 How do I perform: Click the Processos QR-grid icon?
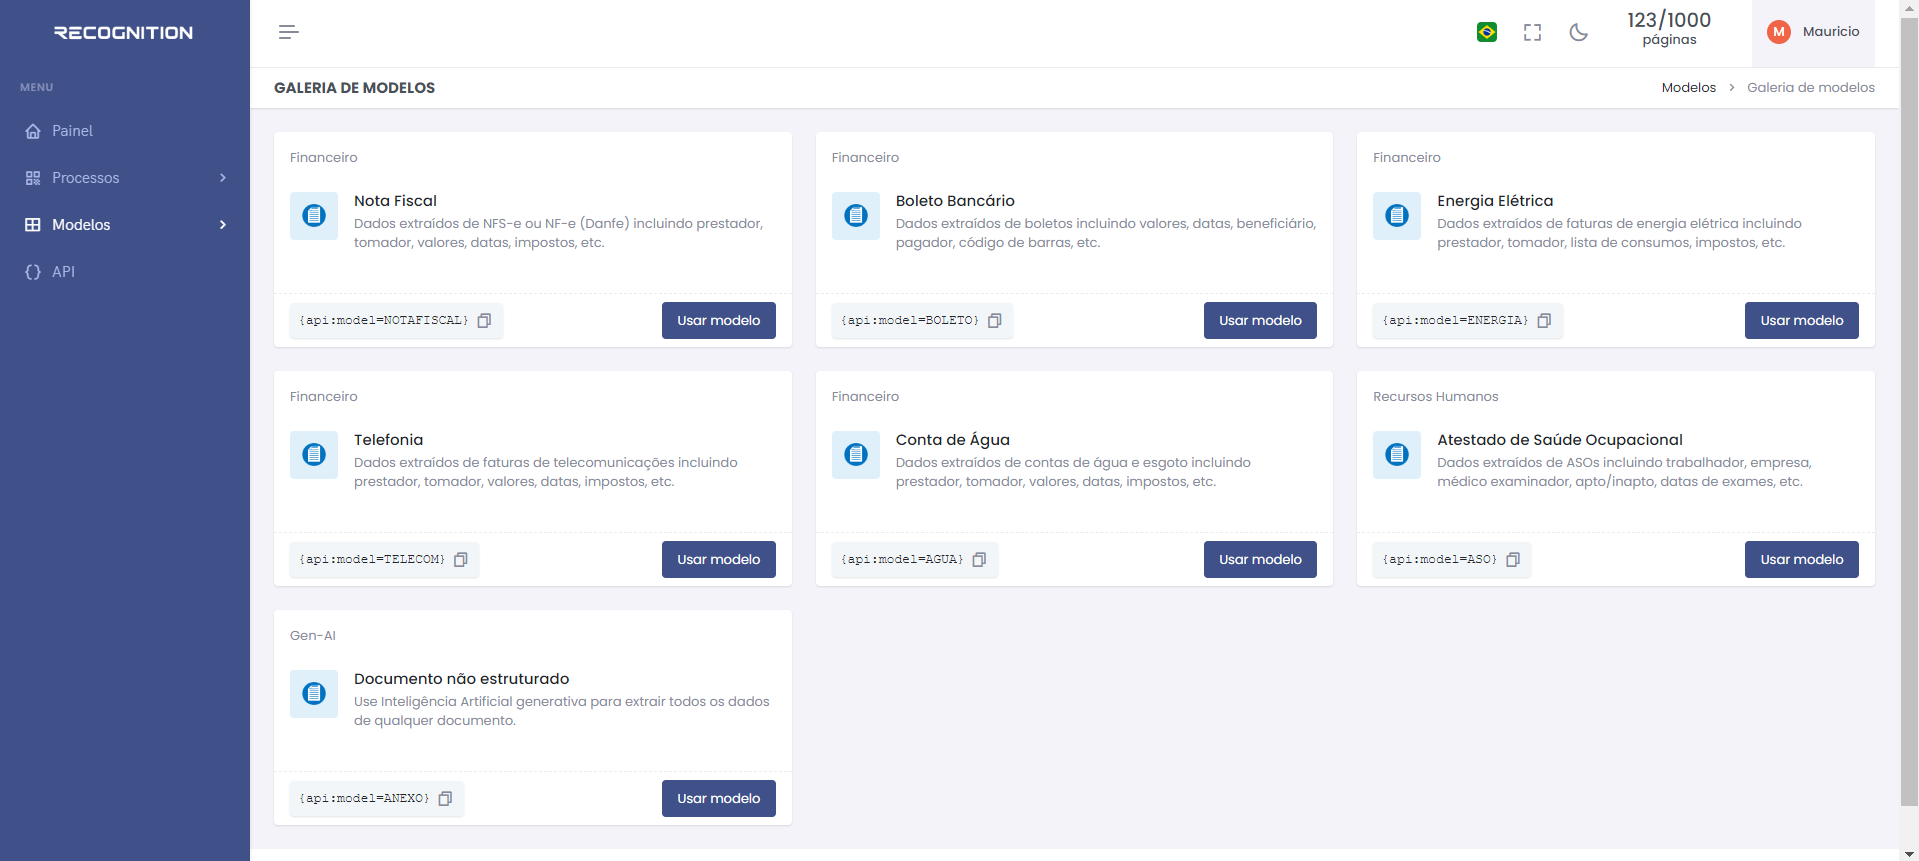pos(33,178)
